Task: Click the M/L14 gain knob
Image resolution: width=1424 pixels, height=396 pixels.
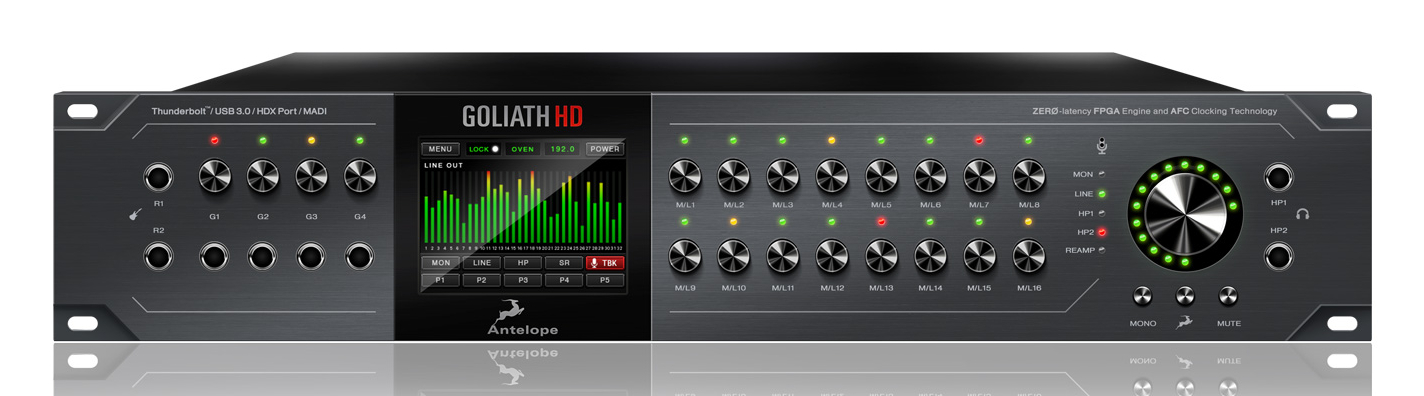Action: pos(930,257)
